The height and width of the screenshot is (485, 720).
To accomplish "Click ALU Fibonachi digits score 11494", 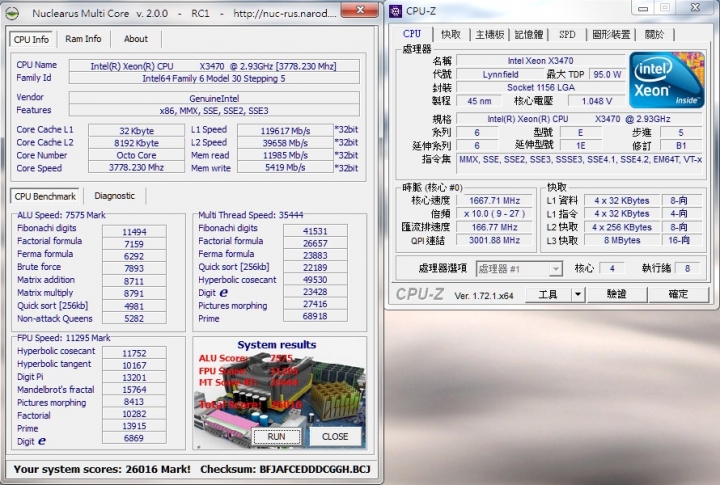I will click(x=134, y=232).
